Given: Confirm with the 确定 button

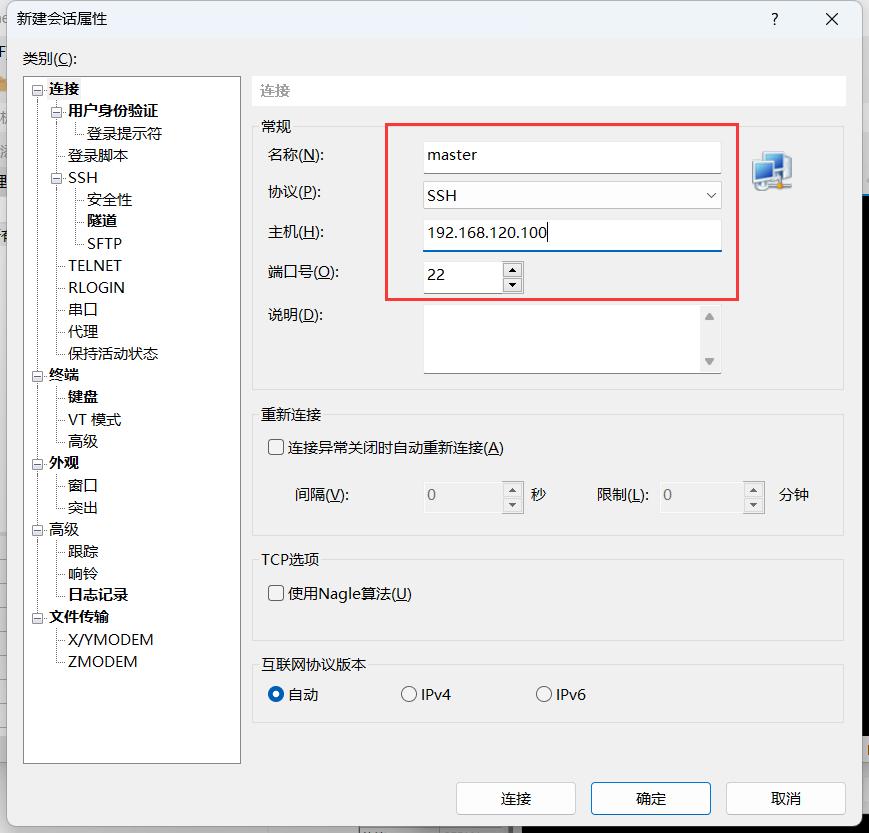Looking at the screenshot, I should [x=651, y=799].
